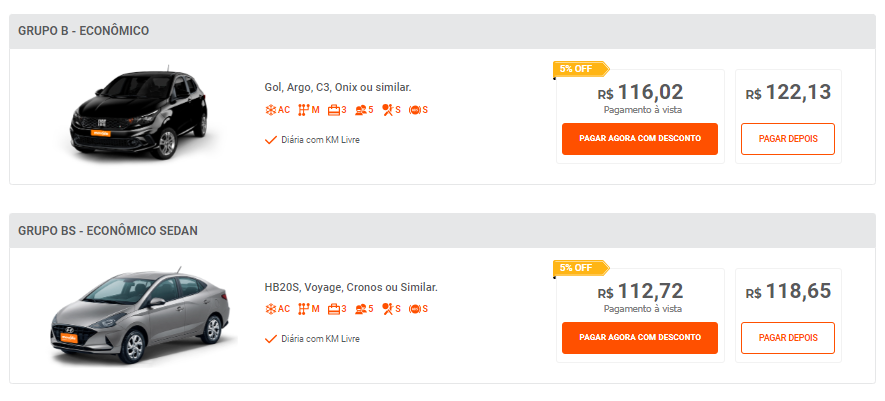Click the air conditioning icon for Grupo B
Viewport: 885px width, 401px height.
270,110
